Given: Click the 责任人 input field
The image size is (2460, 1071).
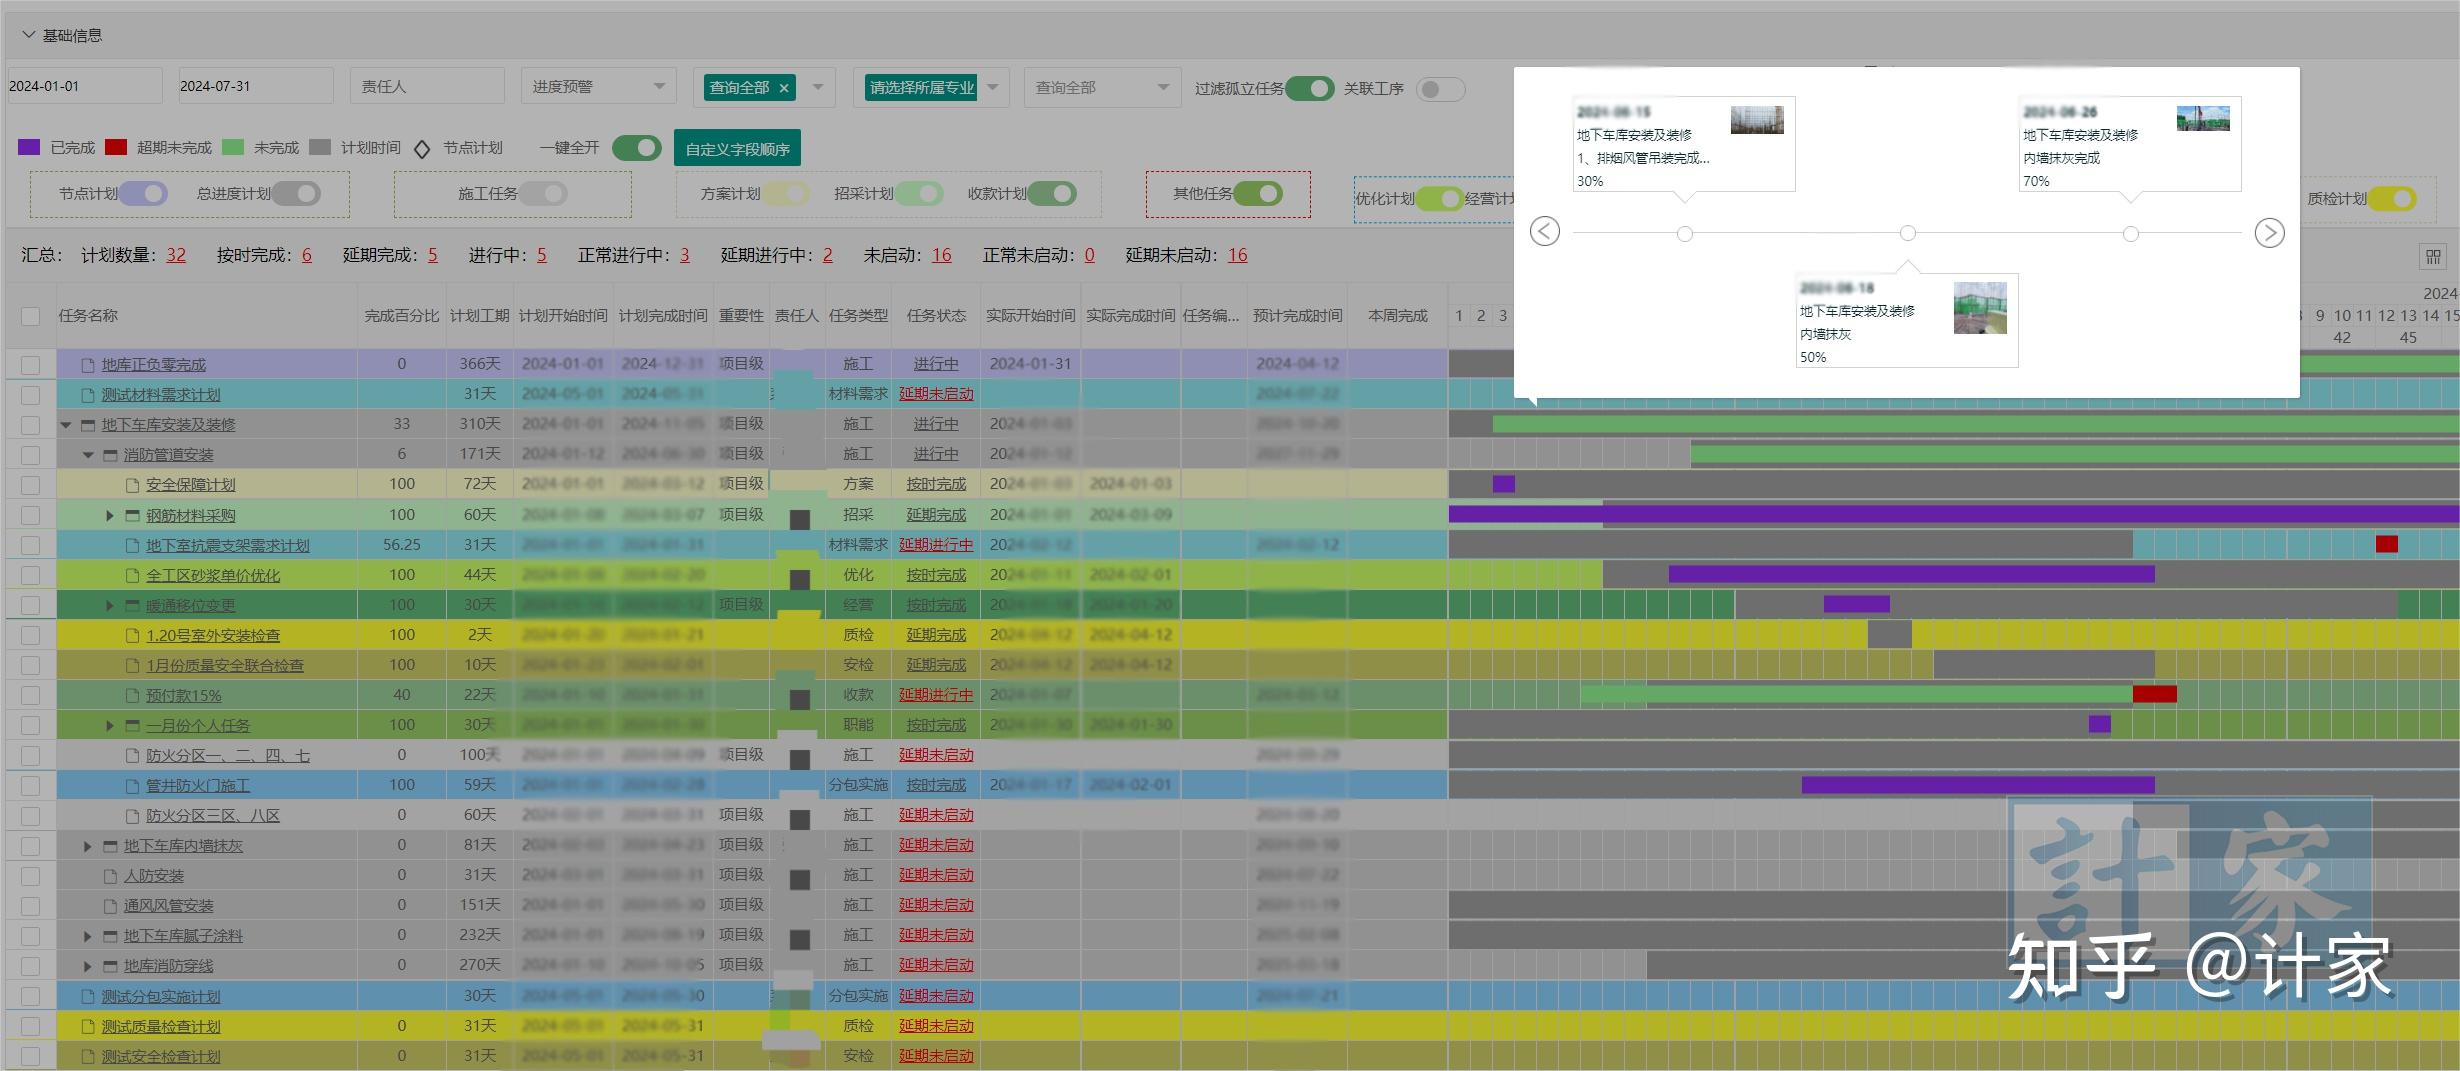Looking at the screenshot, I should click(x=427, y=86).
